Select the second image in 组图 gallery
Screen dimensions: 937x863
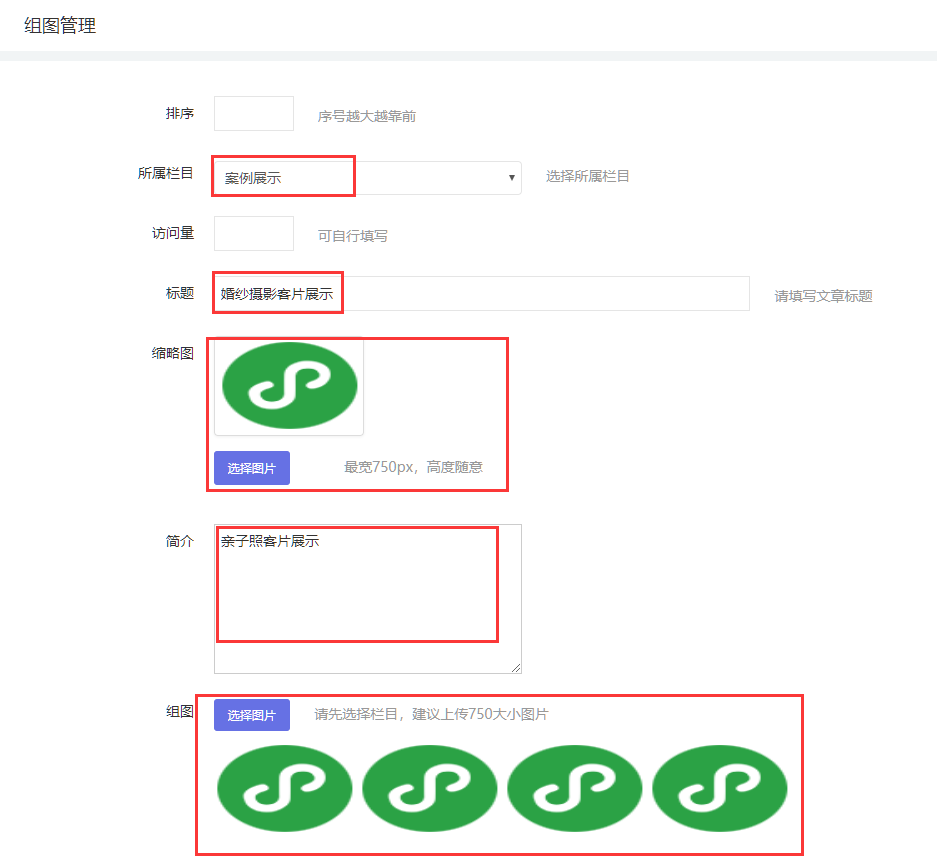click(x=430, y=788)
